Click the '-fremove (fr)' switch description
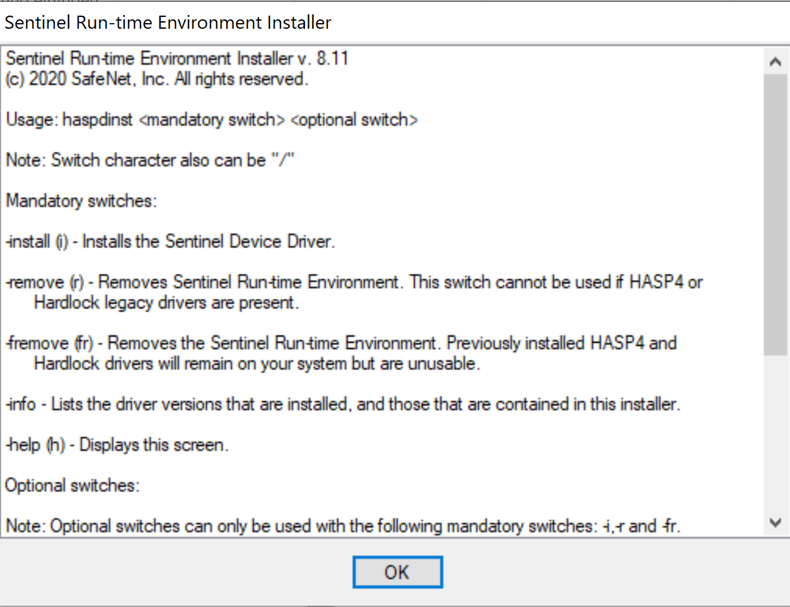The height and width of the screenshot is (607, 790). tap(341, 343)
